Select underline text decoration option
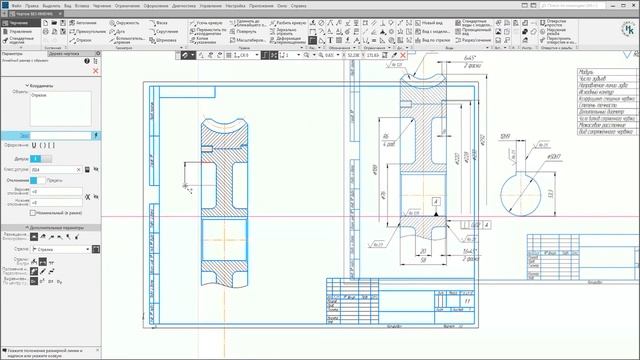The height and width of the screenshot is (360, 640). [x=34, y=145]
